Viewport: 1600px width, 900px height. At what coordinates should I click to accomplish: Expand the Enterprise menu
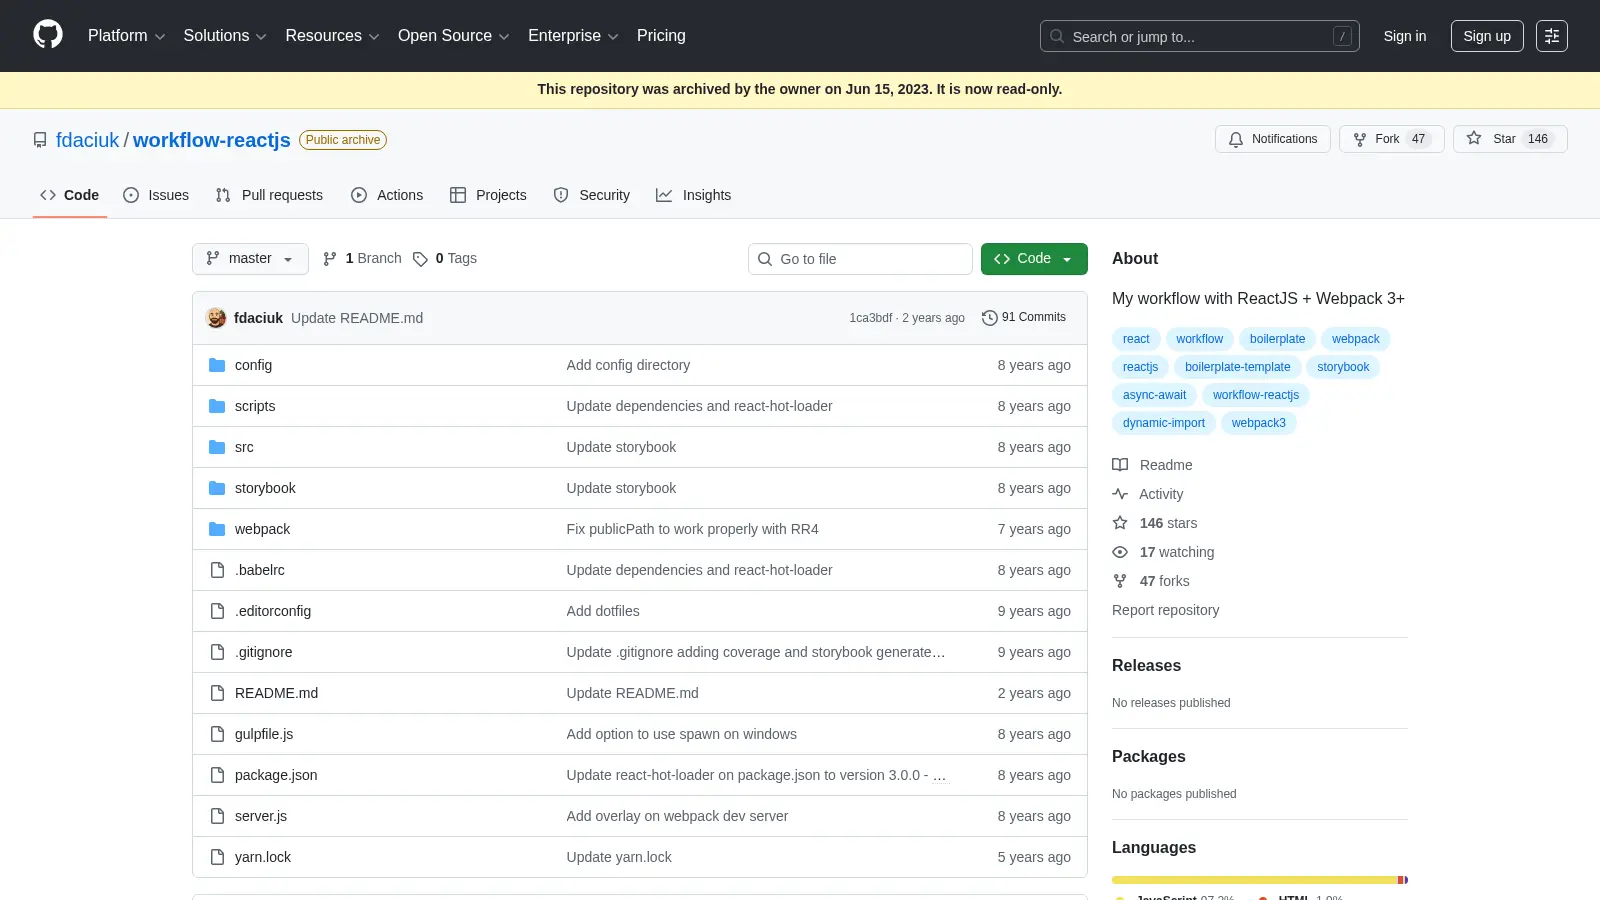pyautogui.click(x=573, y=36)
